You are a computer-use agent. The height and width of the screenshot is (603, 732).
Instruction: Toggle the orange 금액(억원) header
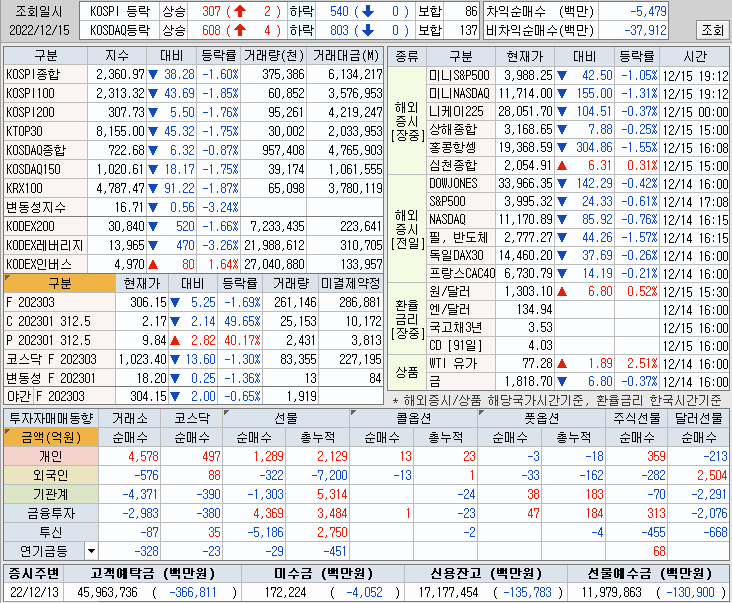click(x=51, y=437)
